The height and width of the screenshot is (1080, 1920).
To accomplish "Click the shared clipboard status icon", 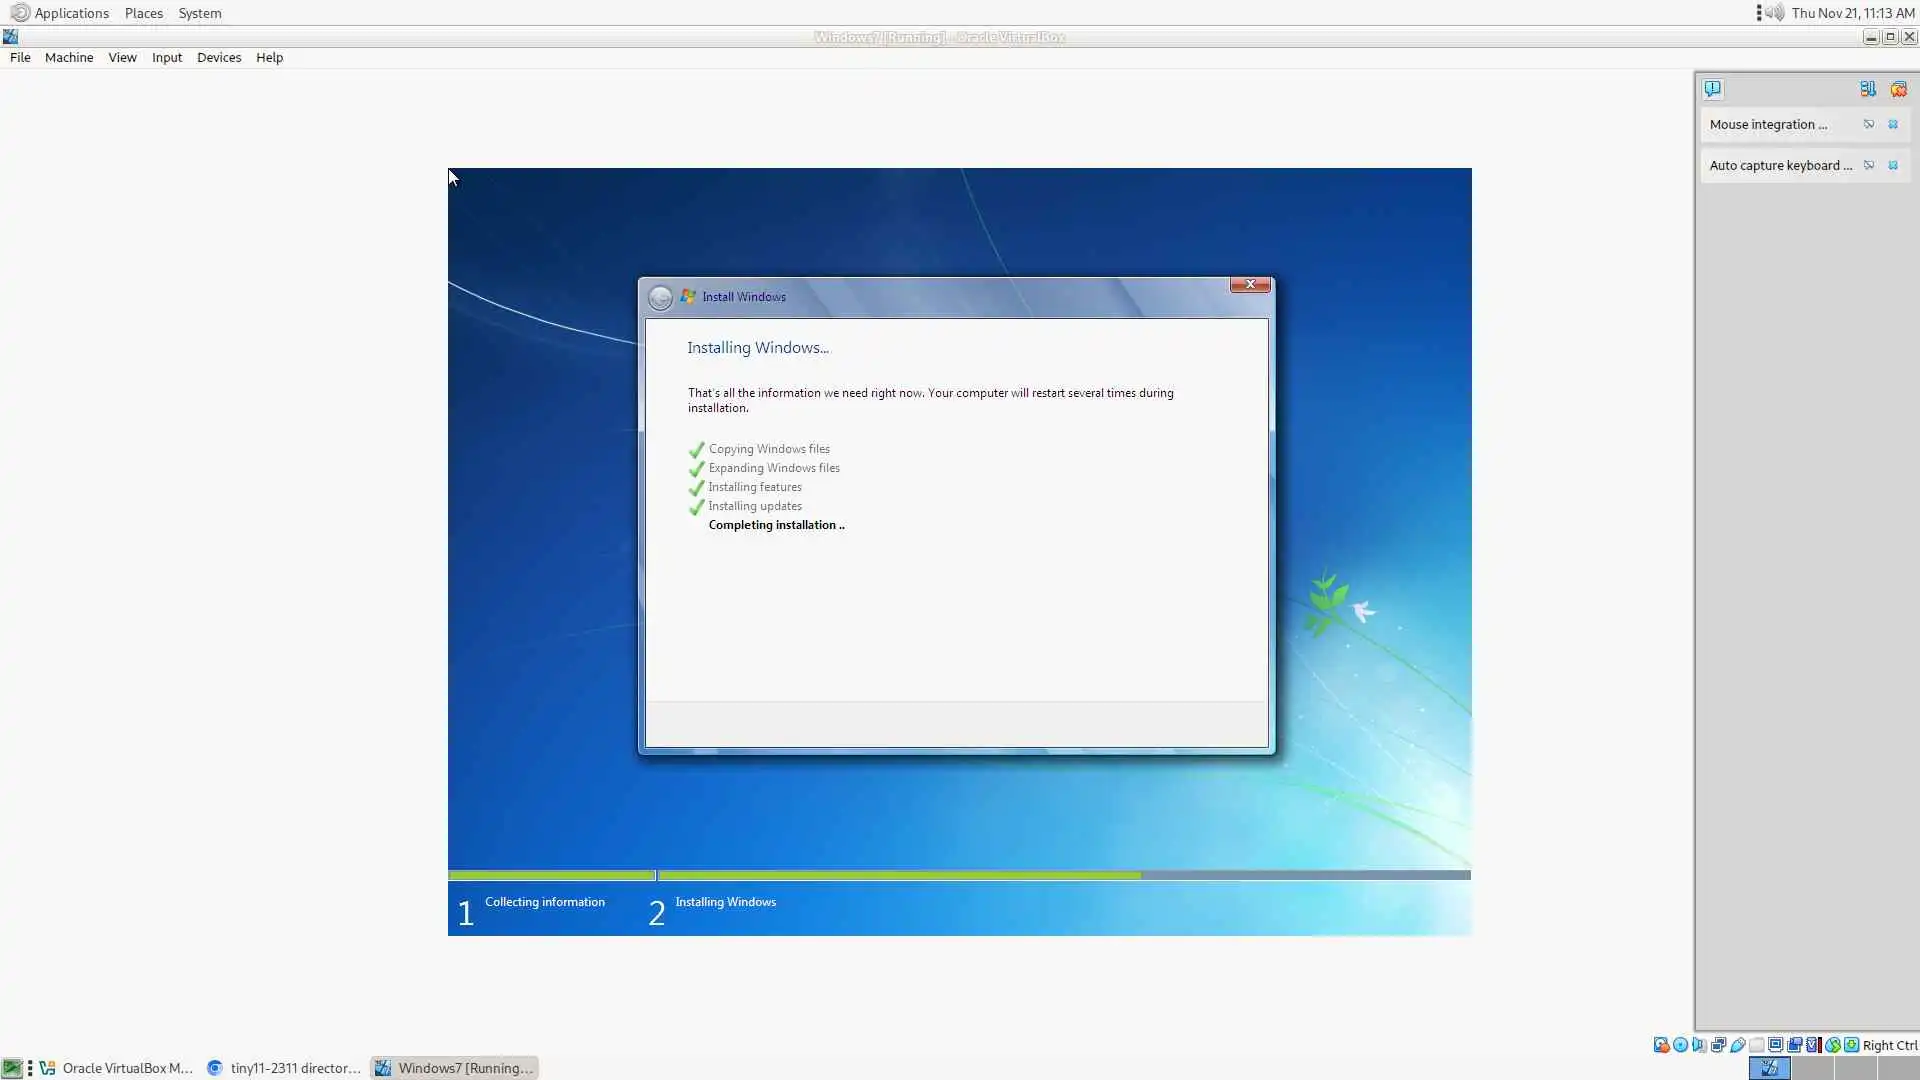I will [x=1794, y=1045].
